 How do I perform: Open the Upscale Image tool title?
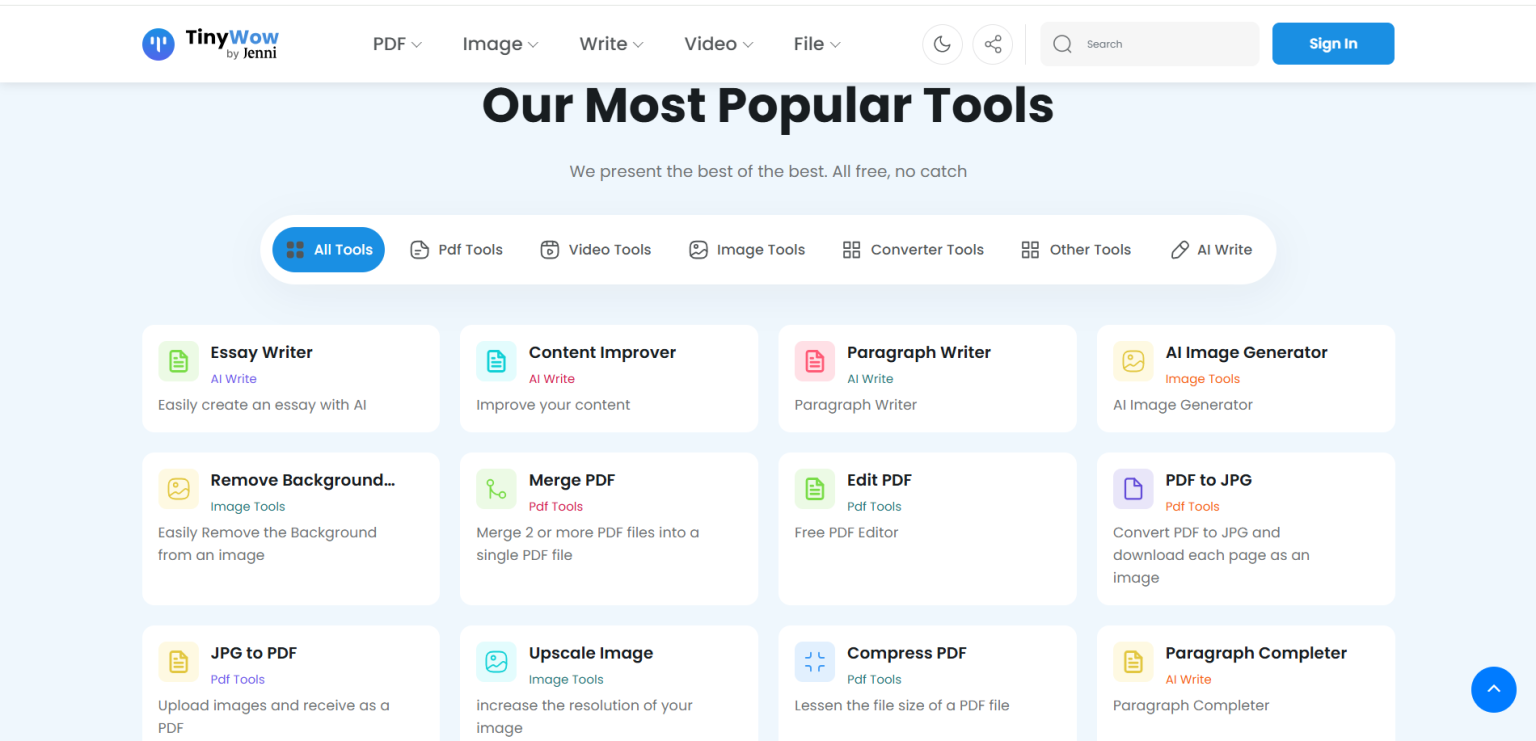click(591, 653)
